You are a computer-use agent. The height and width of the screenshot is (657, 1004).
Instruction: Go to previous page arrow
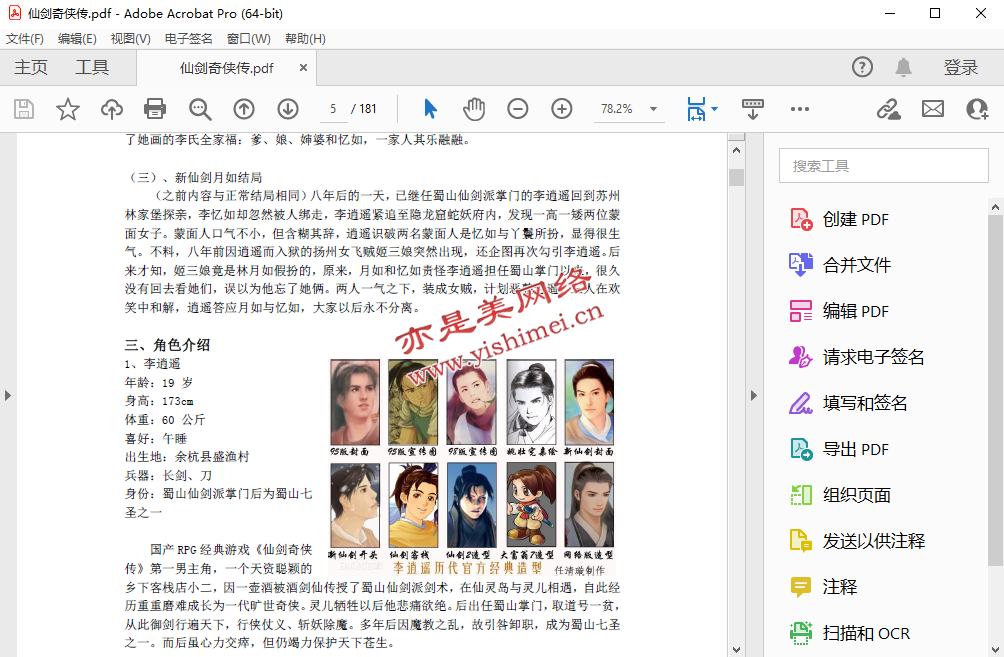point(244,109)
